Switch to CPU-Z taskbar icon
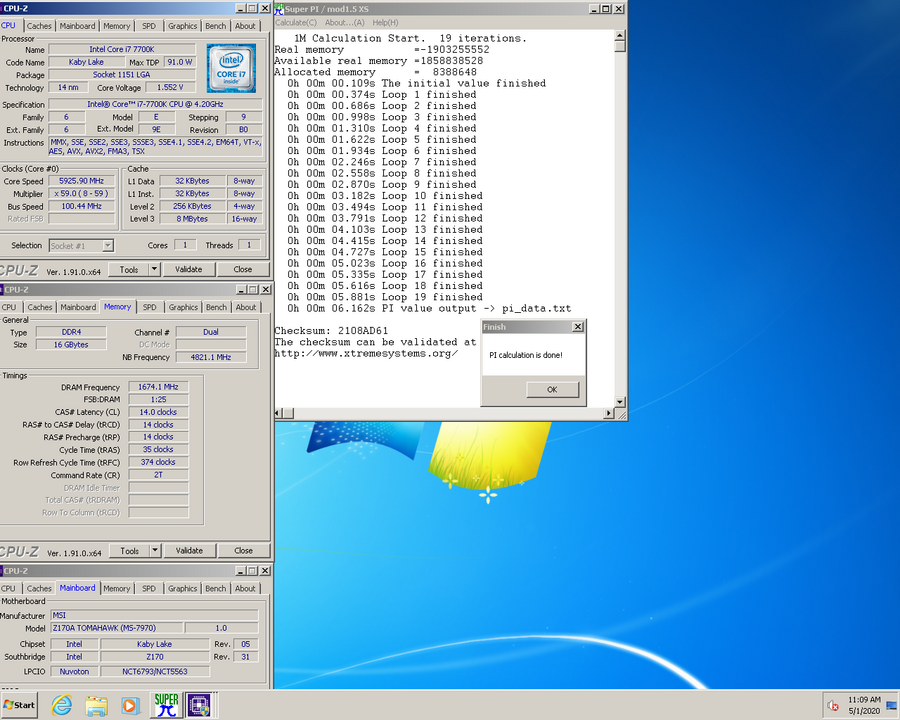The image size is (900, 720). click(199, 706)
